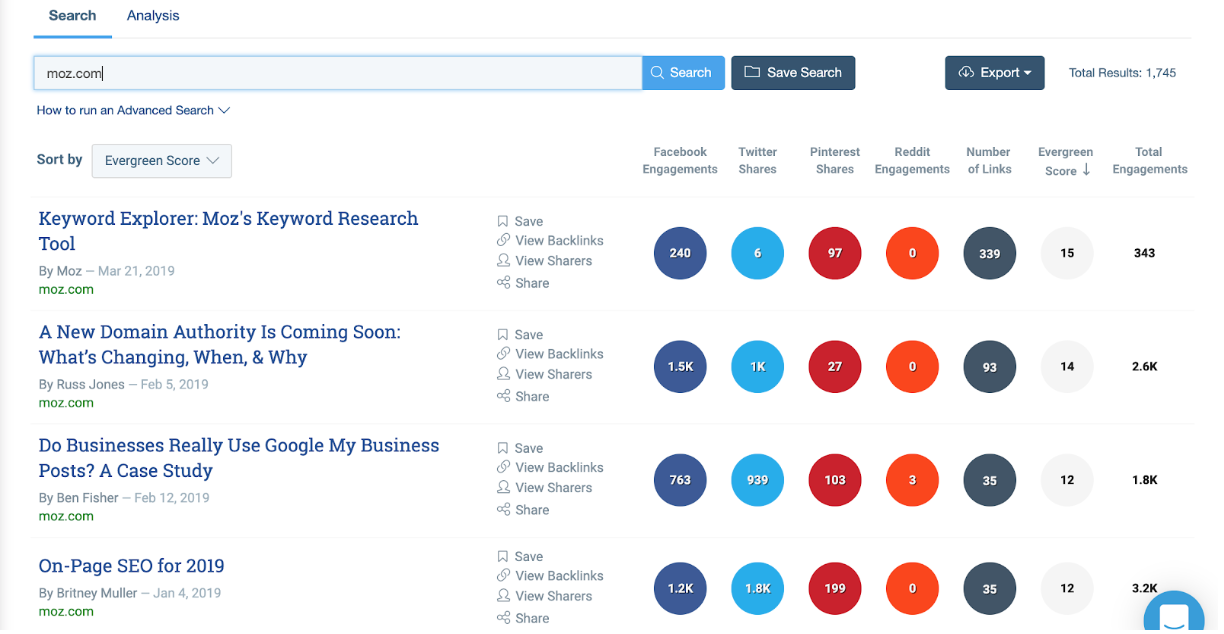
Task: Click Facebook bubble showing 240
Action: [680, 253]
